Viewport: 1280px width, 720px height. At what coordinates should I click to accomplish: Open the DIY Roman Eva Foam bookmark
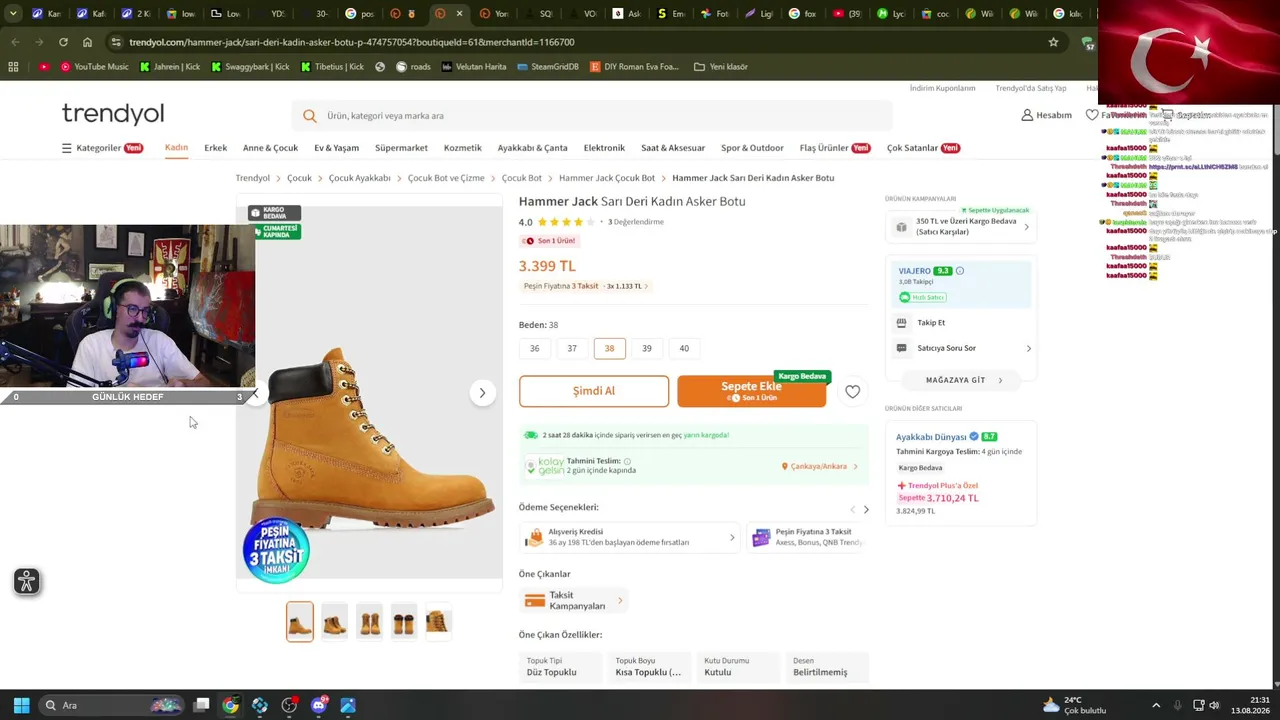[634, 67]
